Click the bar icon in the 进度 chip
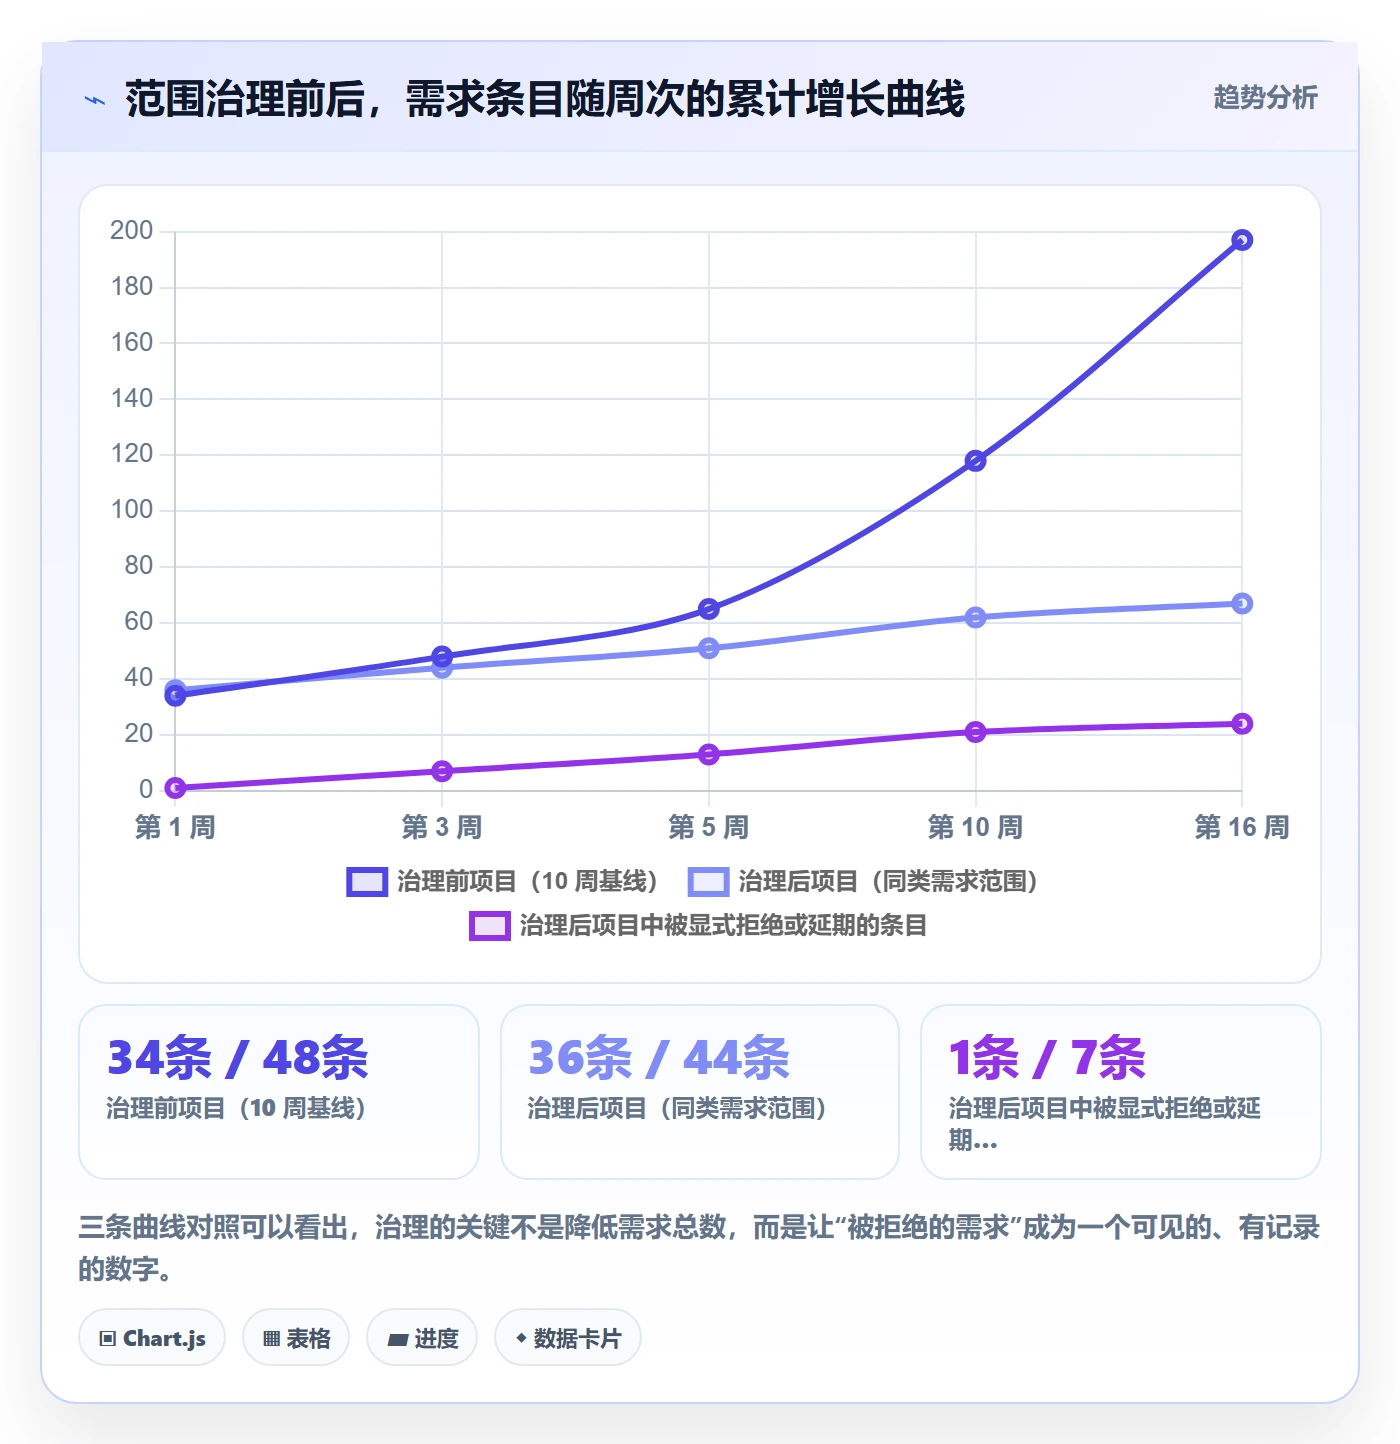Screen dimensions: 1400x1444 pos(398,1339)
